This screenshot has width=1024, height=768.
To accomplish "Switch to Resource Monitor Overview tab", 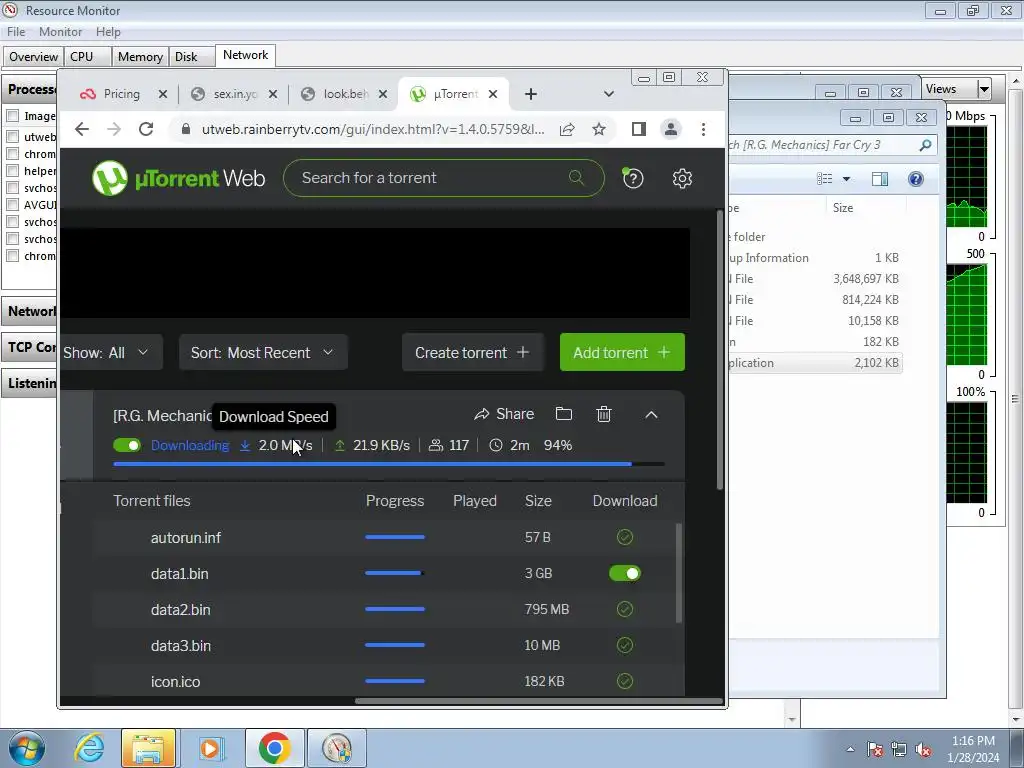I will click(33, 57).
